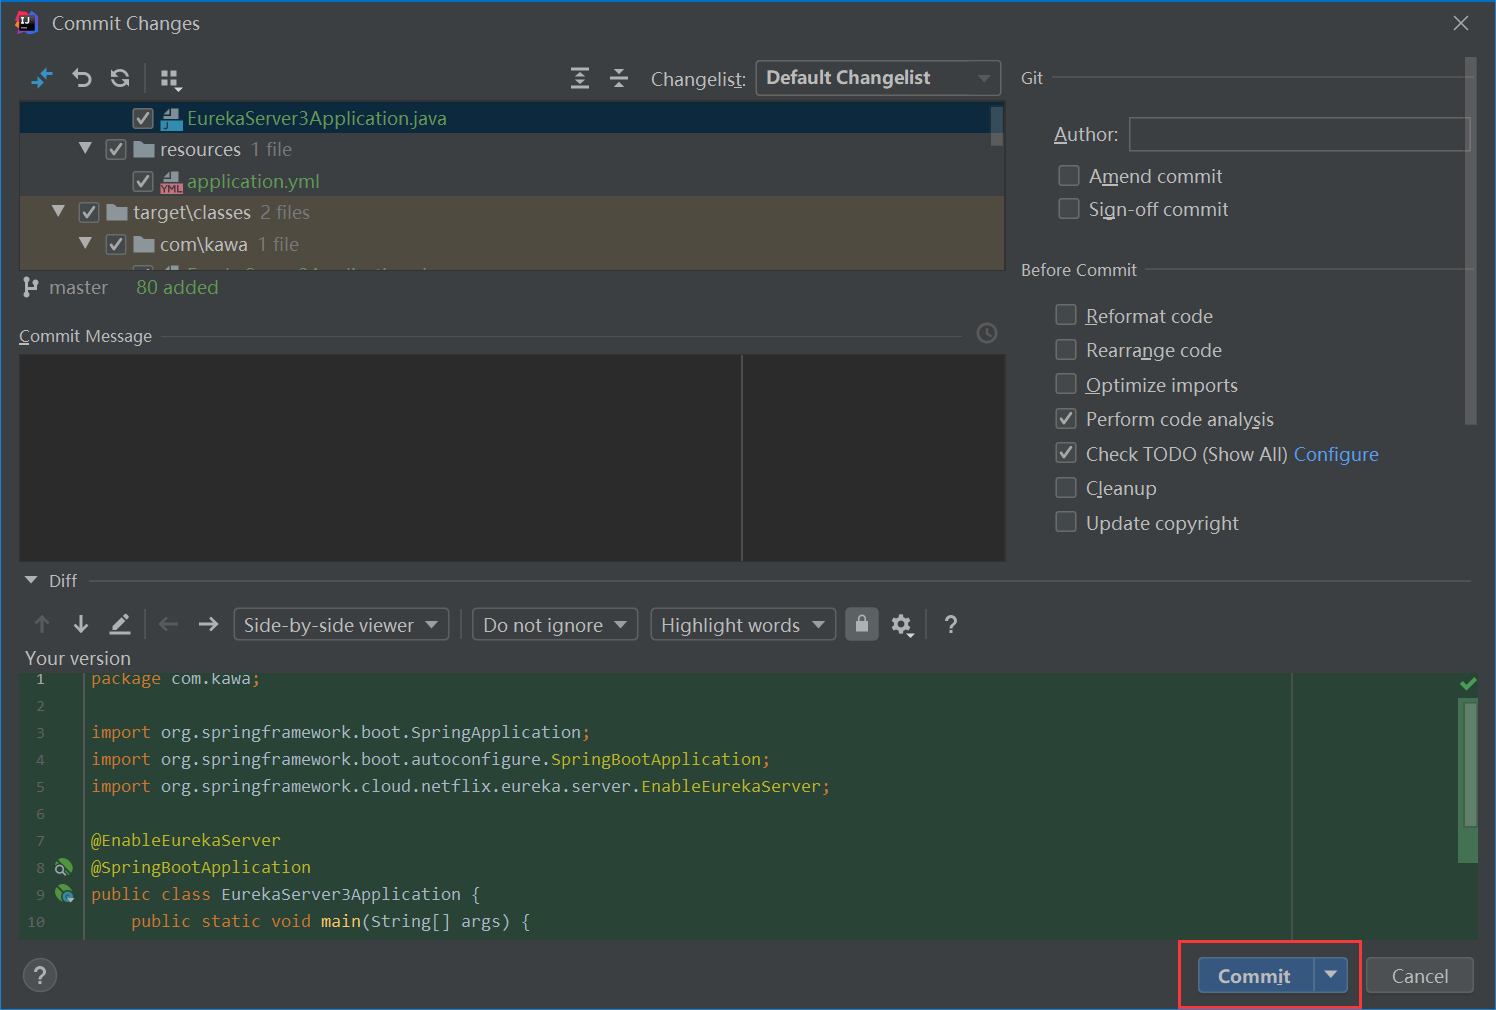The height and width of the screenshot is (1010, 1496).
Task: Open commit message history clock icon
Action: 987,333
